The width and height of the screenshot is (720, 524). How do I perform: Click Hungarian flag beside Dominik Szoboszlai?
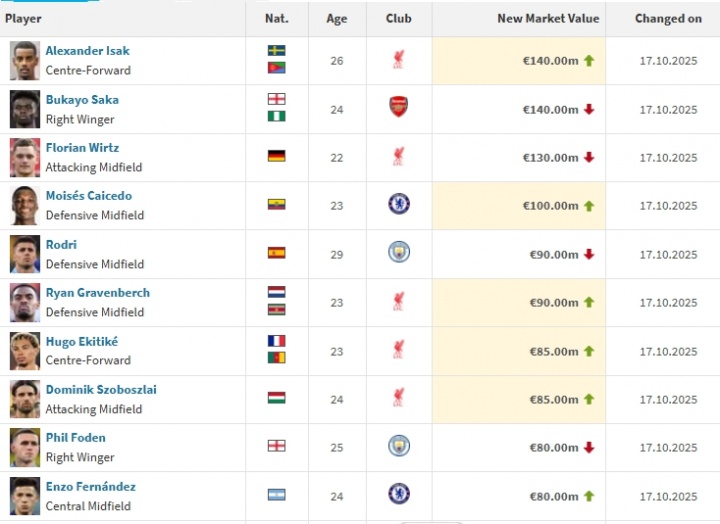click(277, 399)
